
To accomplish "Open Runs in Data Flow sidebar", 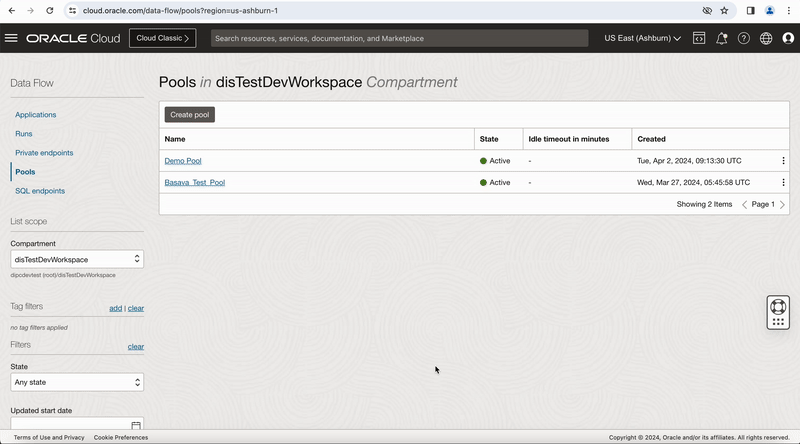I will [23, 134].
